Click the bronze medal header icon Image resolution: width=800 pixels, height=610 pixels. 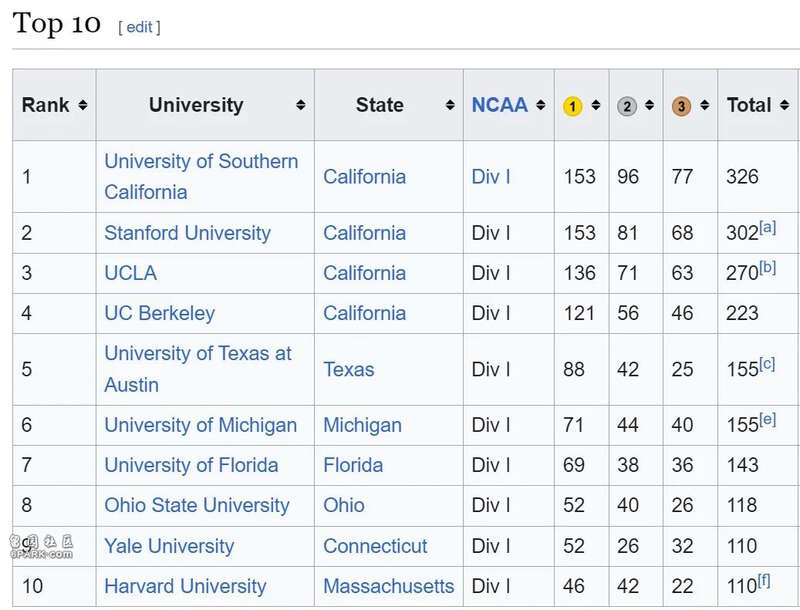[681, 106]
